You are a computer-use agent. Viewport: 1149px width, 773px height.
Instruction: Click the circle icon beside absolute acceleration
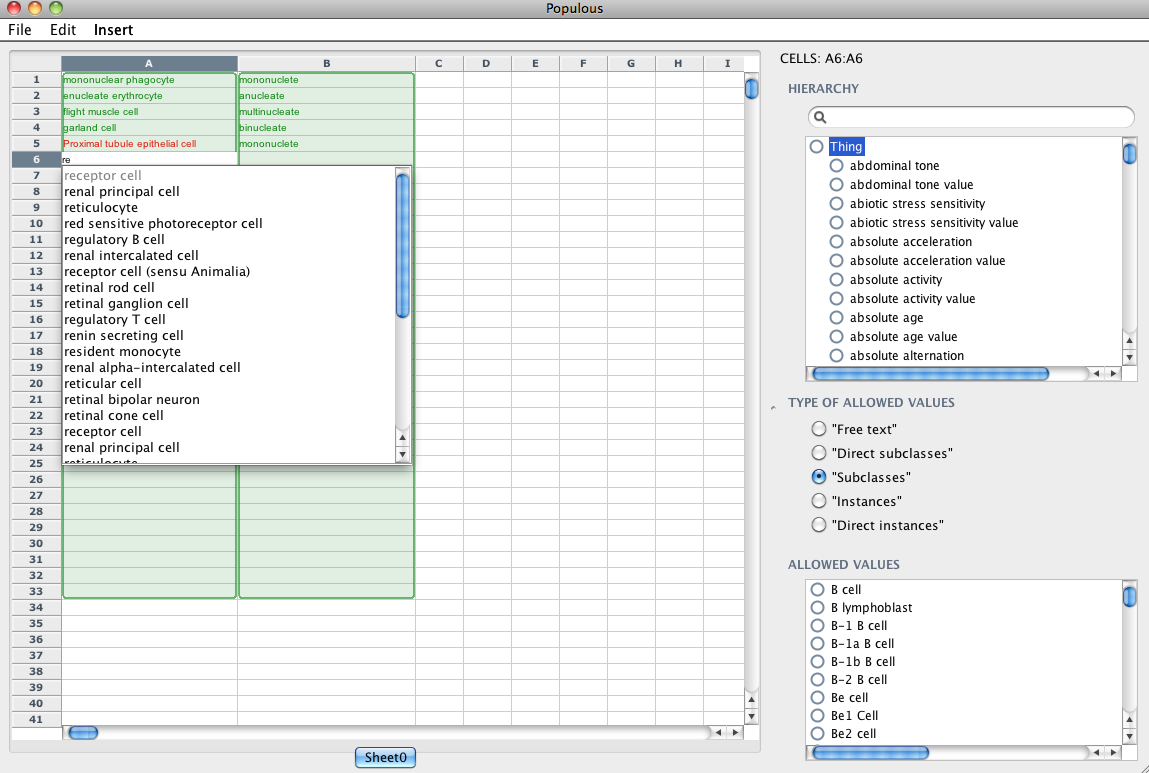(837, 242)
